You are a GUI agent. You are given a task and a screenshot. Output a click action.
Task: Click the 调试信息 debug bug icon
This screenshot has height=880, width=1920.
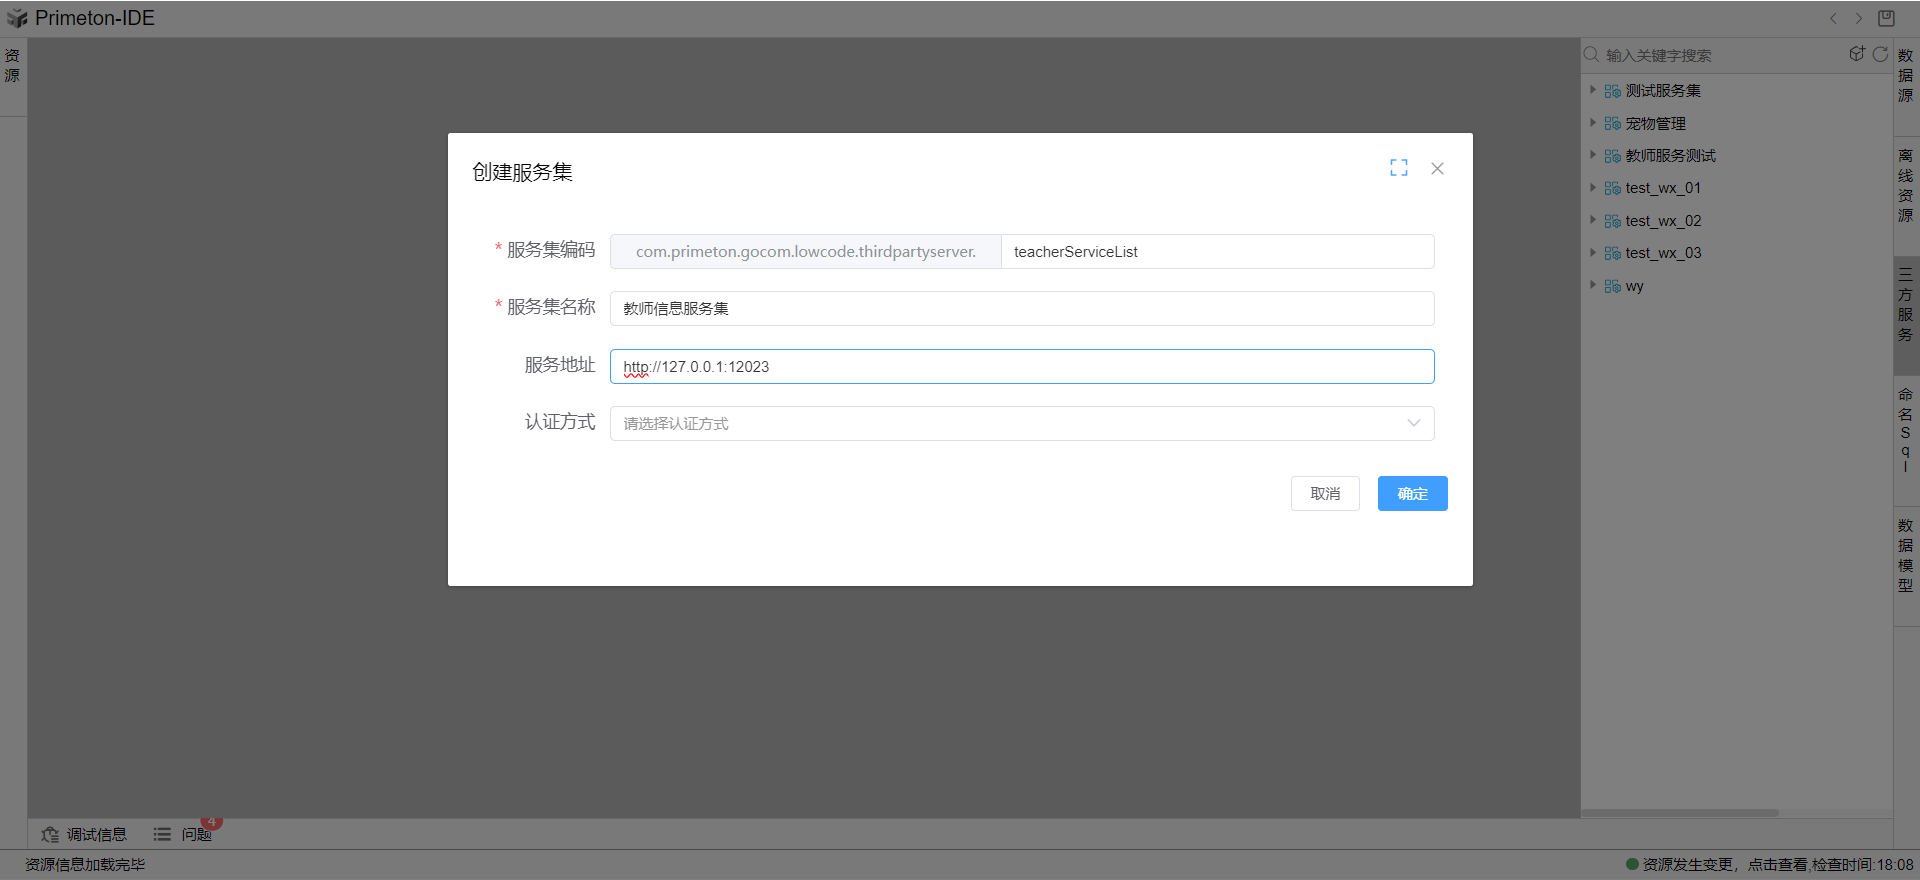[50, 834]
